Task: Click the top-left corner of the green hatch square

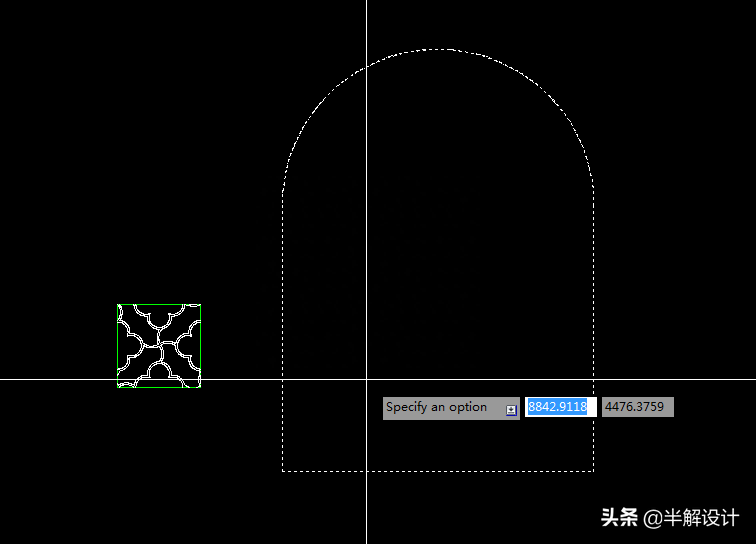Action: 118,305
